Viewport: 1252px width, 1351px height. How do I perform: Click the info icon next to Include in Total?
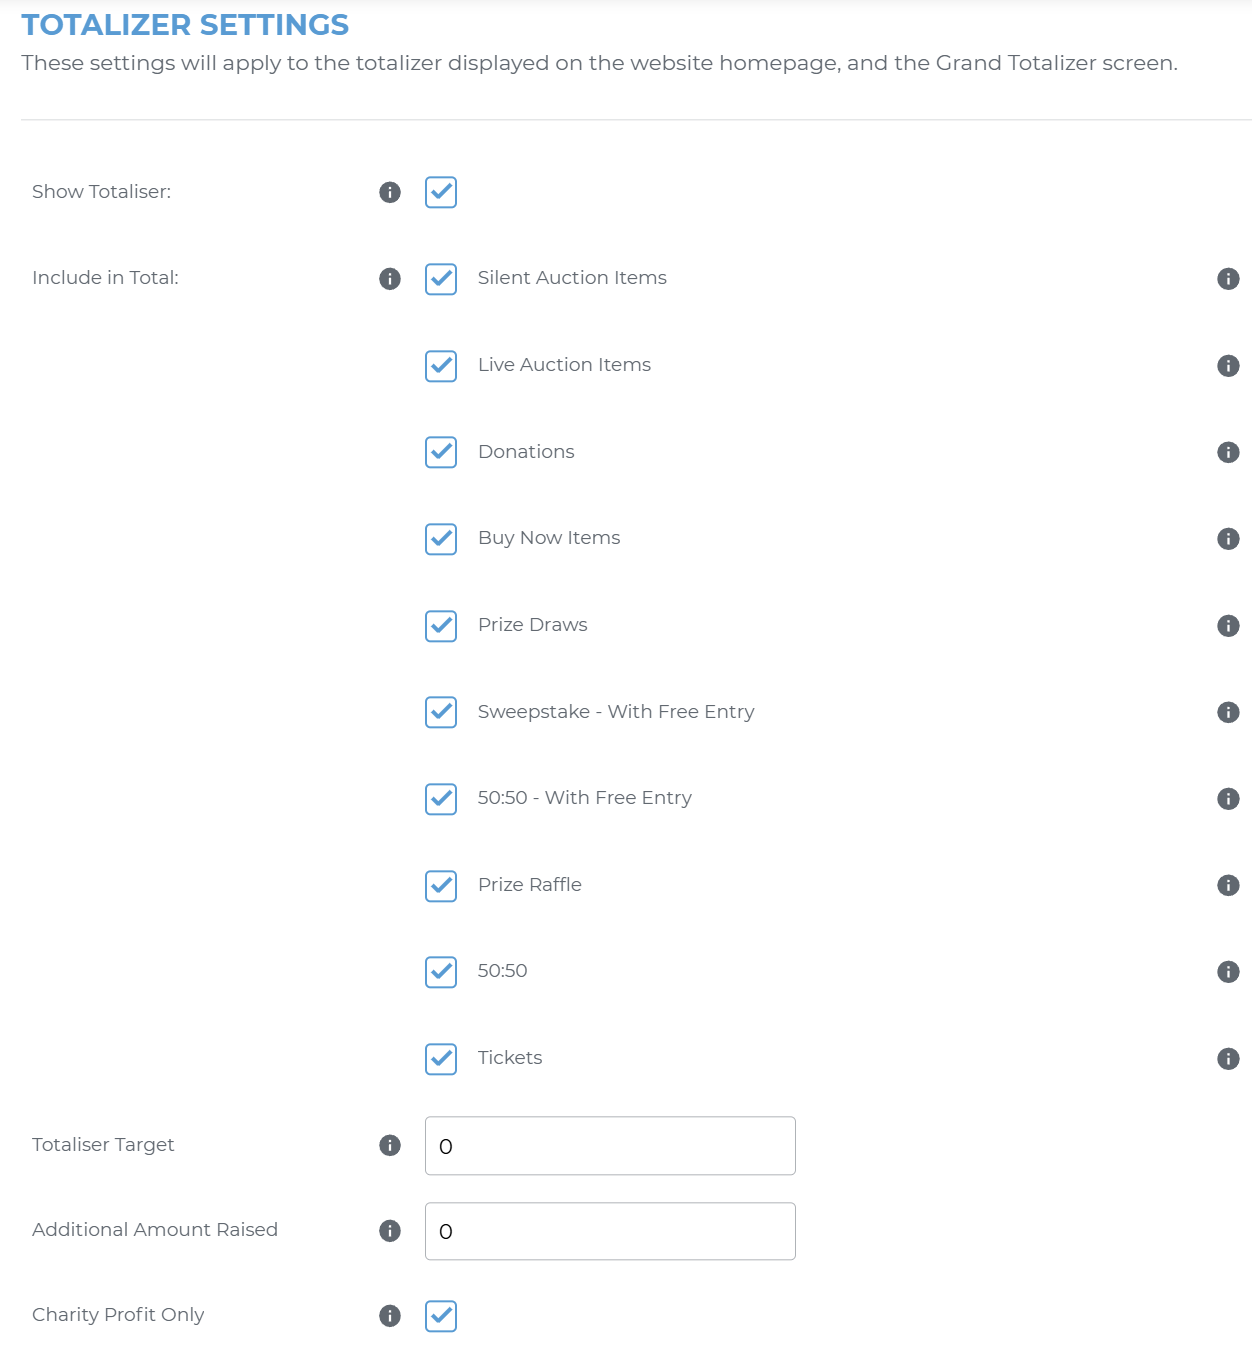pos(389,280)
